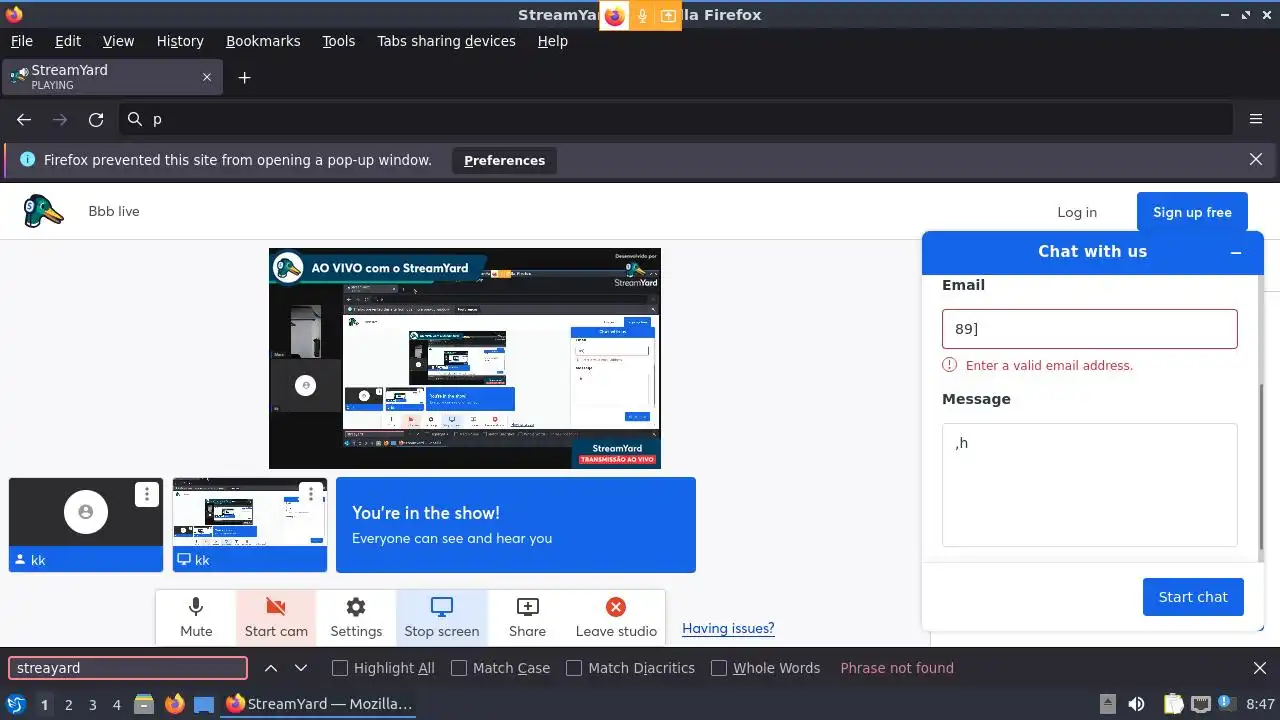
Task: Click the You're in the show! banner
Action: 516,525
